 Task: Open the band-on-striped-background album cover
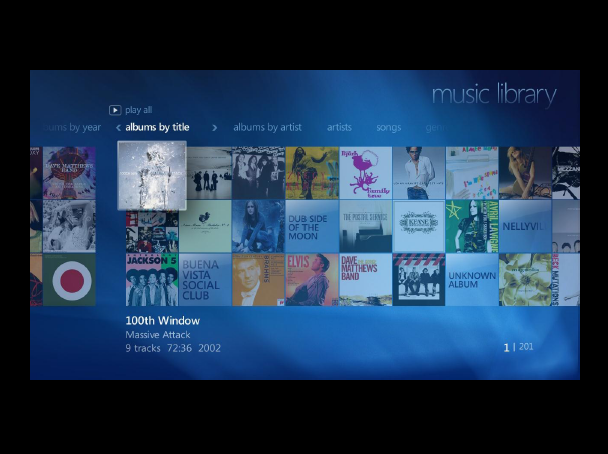tap(419, 280)
